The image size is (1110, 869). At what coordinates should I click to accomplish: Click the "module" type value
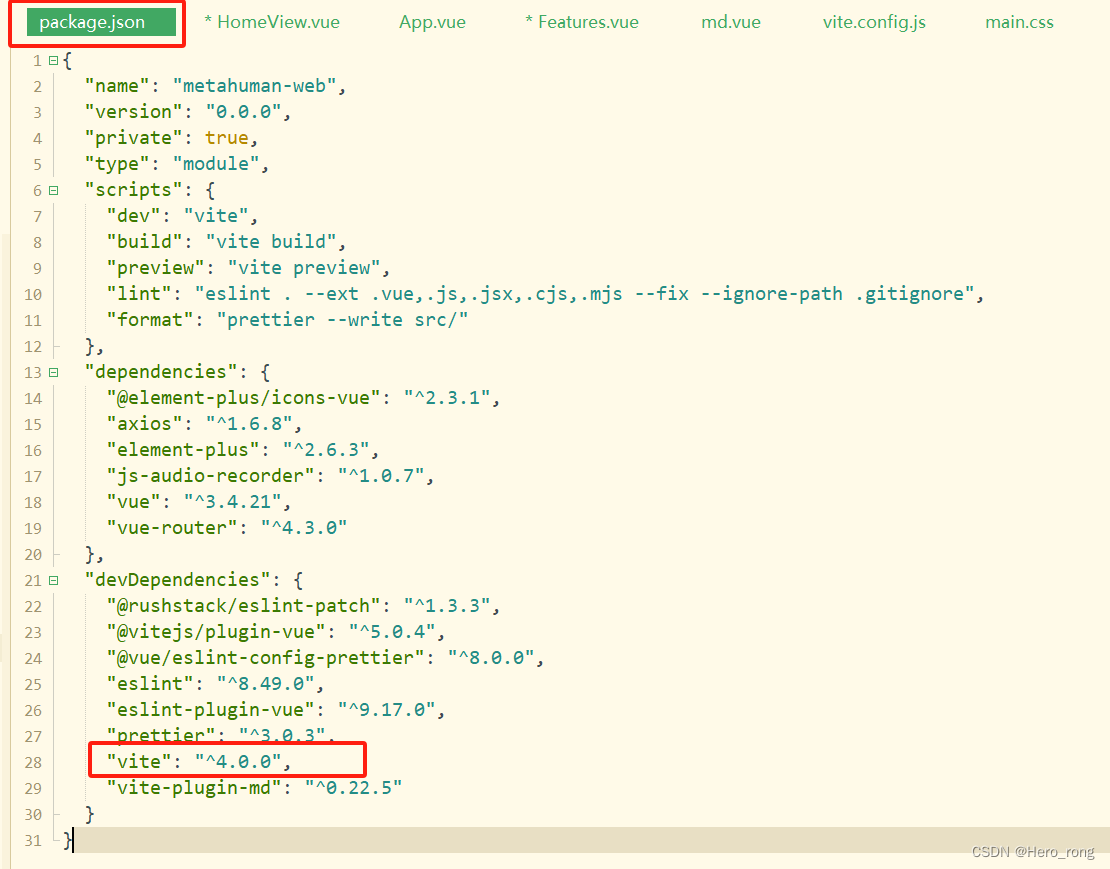pyautogui.click(x=216, y=164)
